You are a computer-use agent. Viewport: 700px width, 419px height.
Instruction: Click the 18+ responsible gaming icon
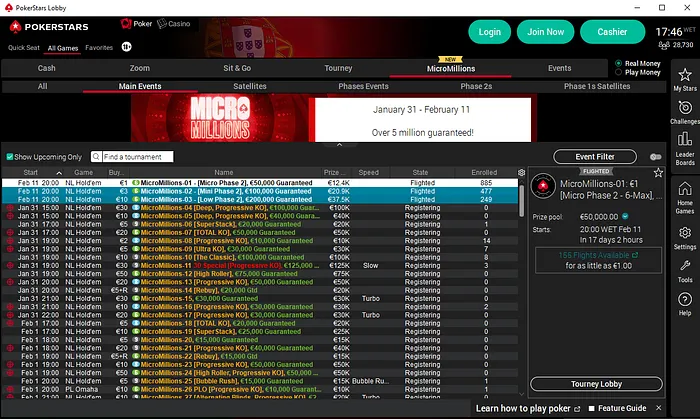(x=126, y=47)
